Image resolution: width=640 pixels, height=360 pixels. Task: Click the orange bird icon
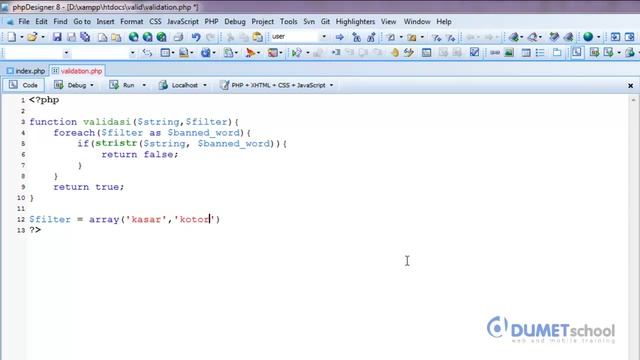(x=250, y=53)
